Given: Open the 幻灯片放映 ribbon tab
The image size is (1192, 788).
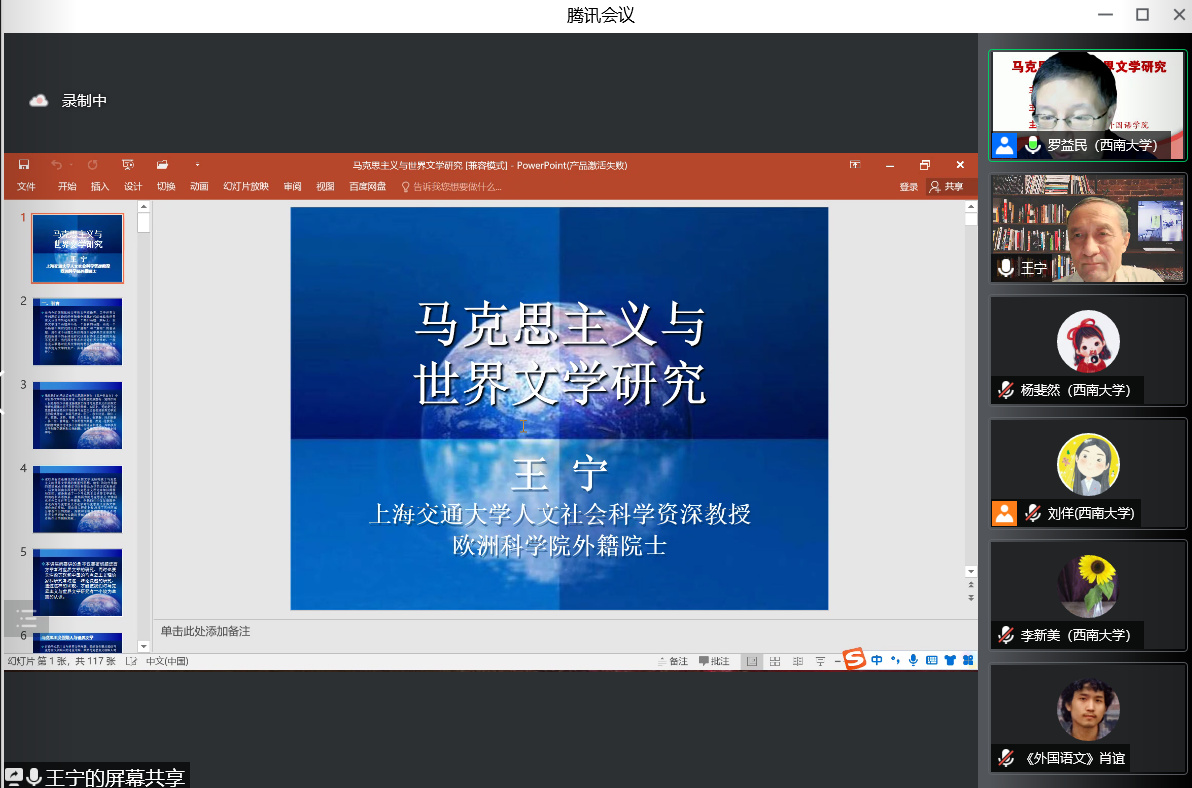Looking at the screenshot, I should (x=246, y=187).
